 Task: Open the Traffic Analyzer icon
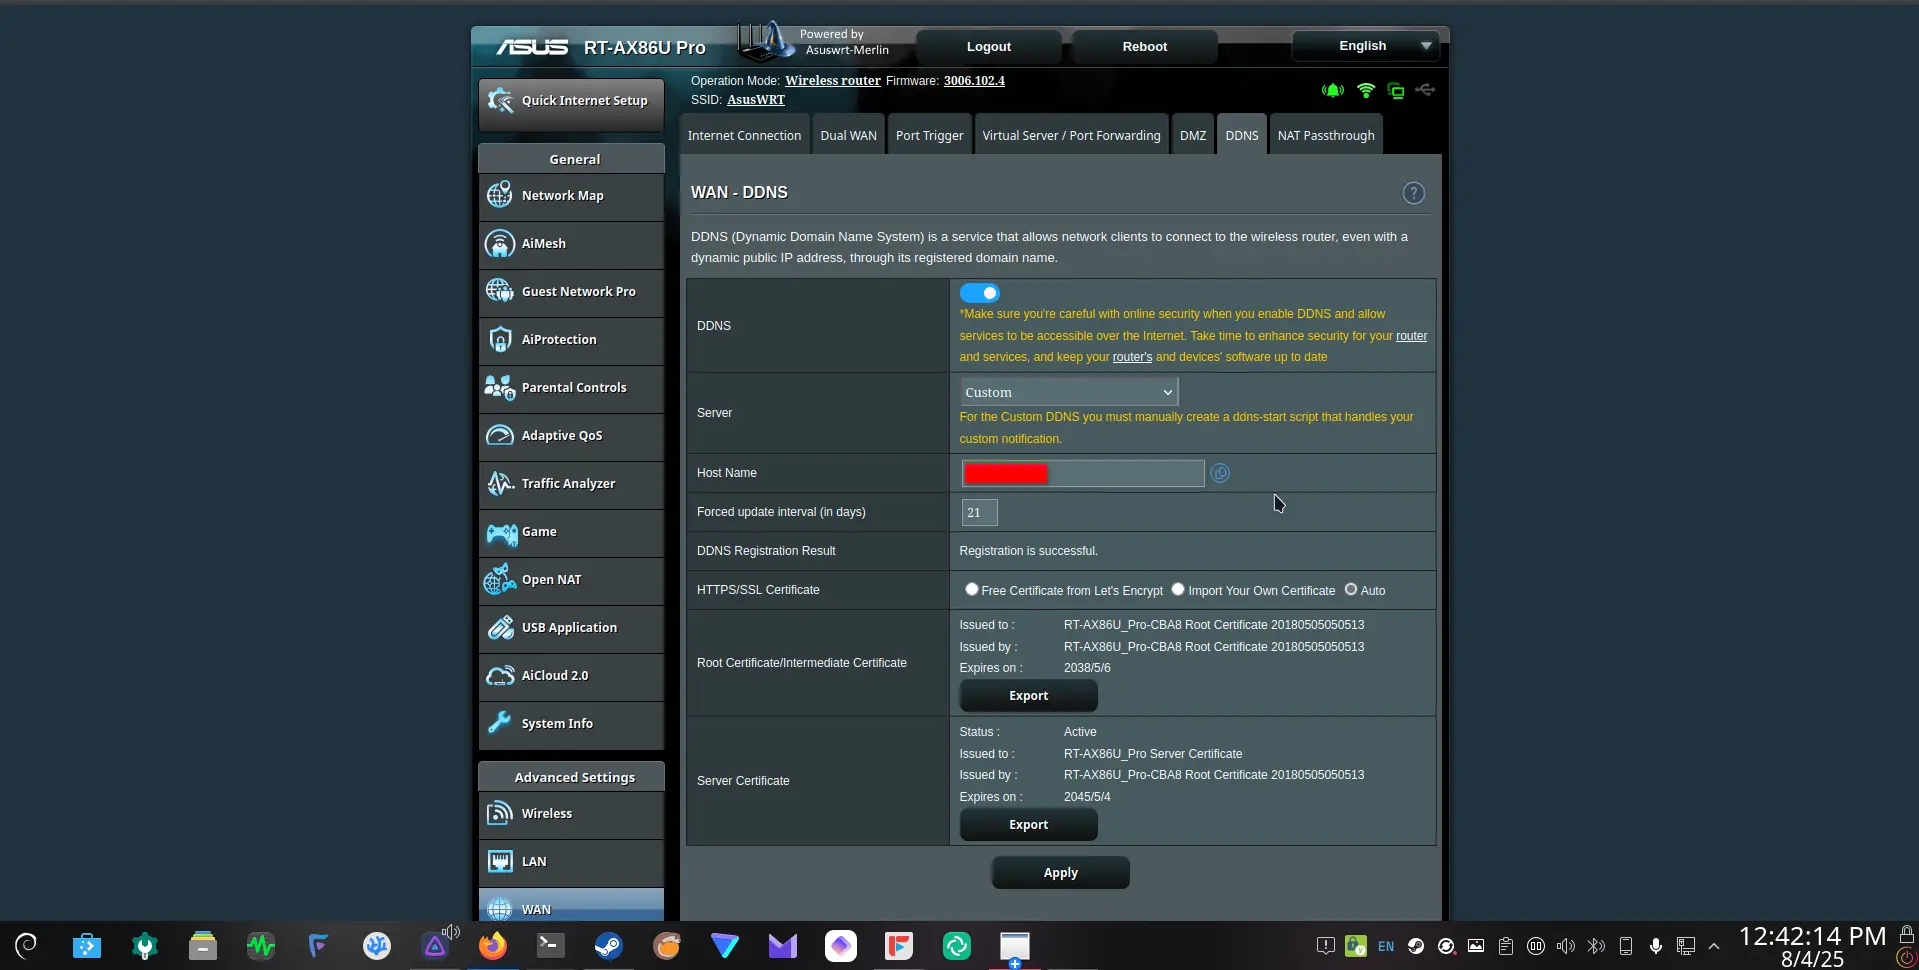click(500, 484)
